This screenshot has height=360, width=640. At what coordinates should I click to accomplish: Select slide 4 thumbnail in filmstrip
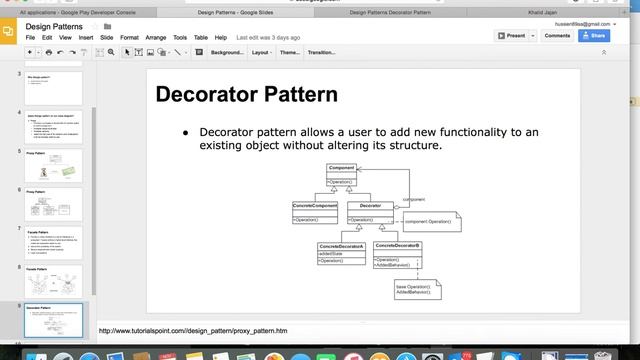click(53, 127)
